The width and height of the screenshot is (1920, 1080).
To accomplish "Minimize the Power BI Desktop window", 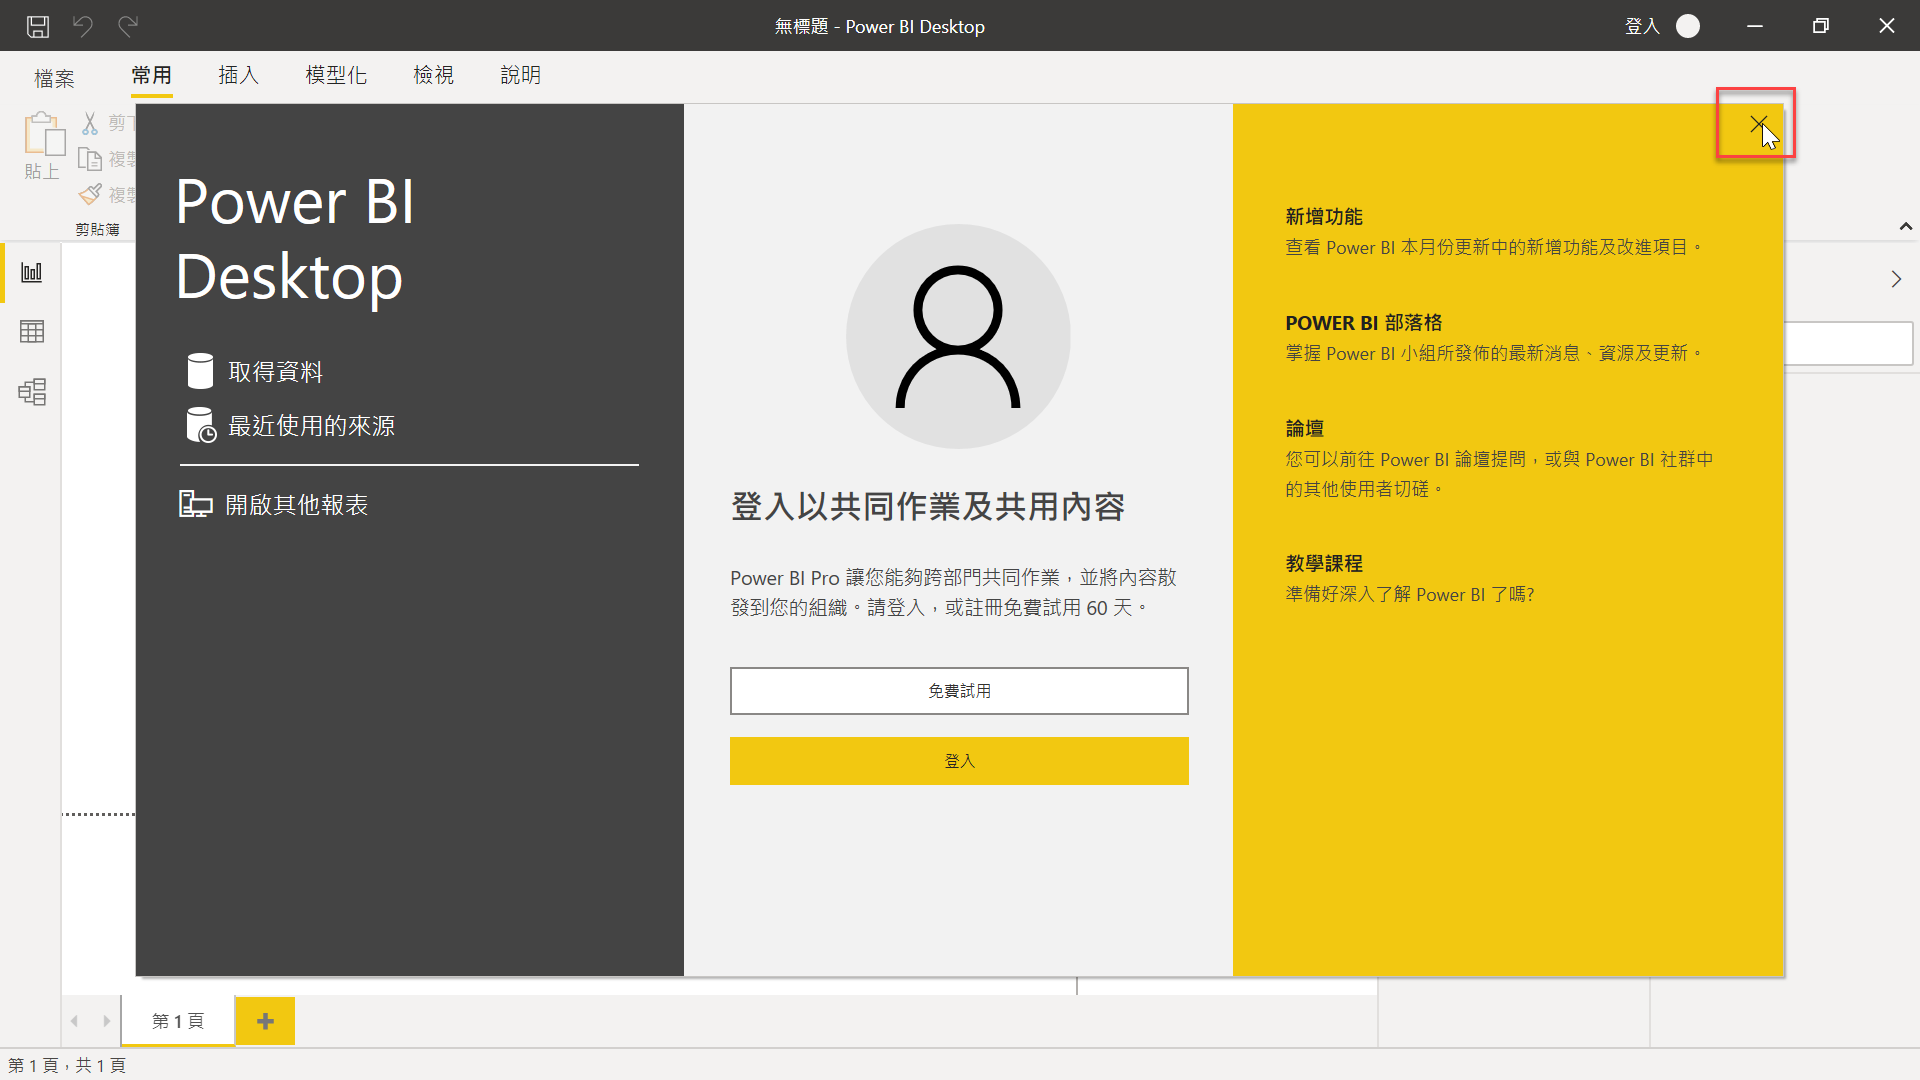I will (1755, 26).
